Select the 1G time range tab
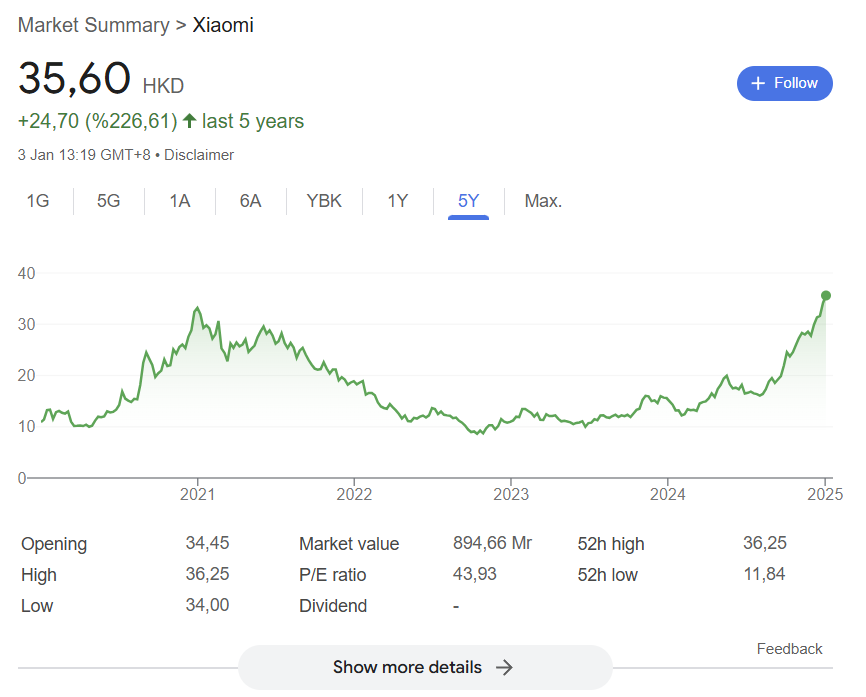The width and height of the screenshot is (866, 697). [38, 200]
